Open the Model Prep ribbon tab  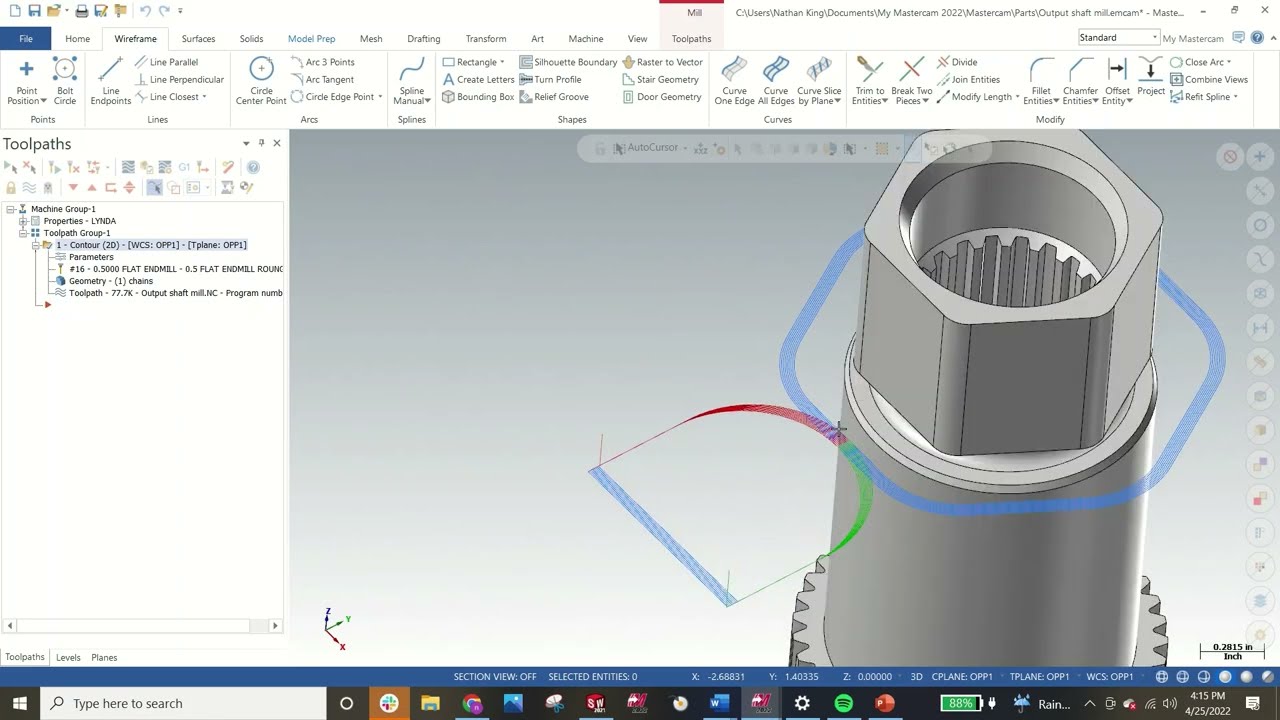311,38
